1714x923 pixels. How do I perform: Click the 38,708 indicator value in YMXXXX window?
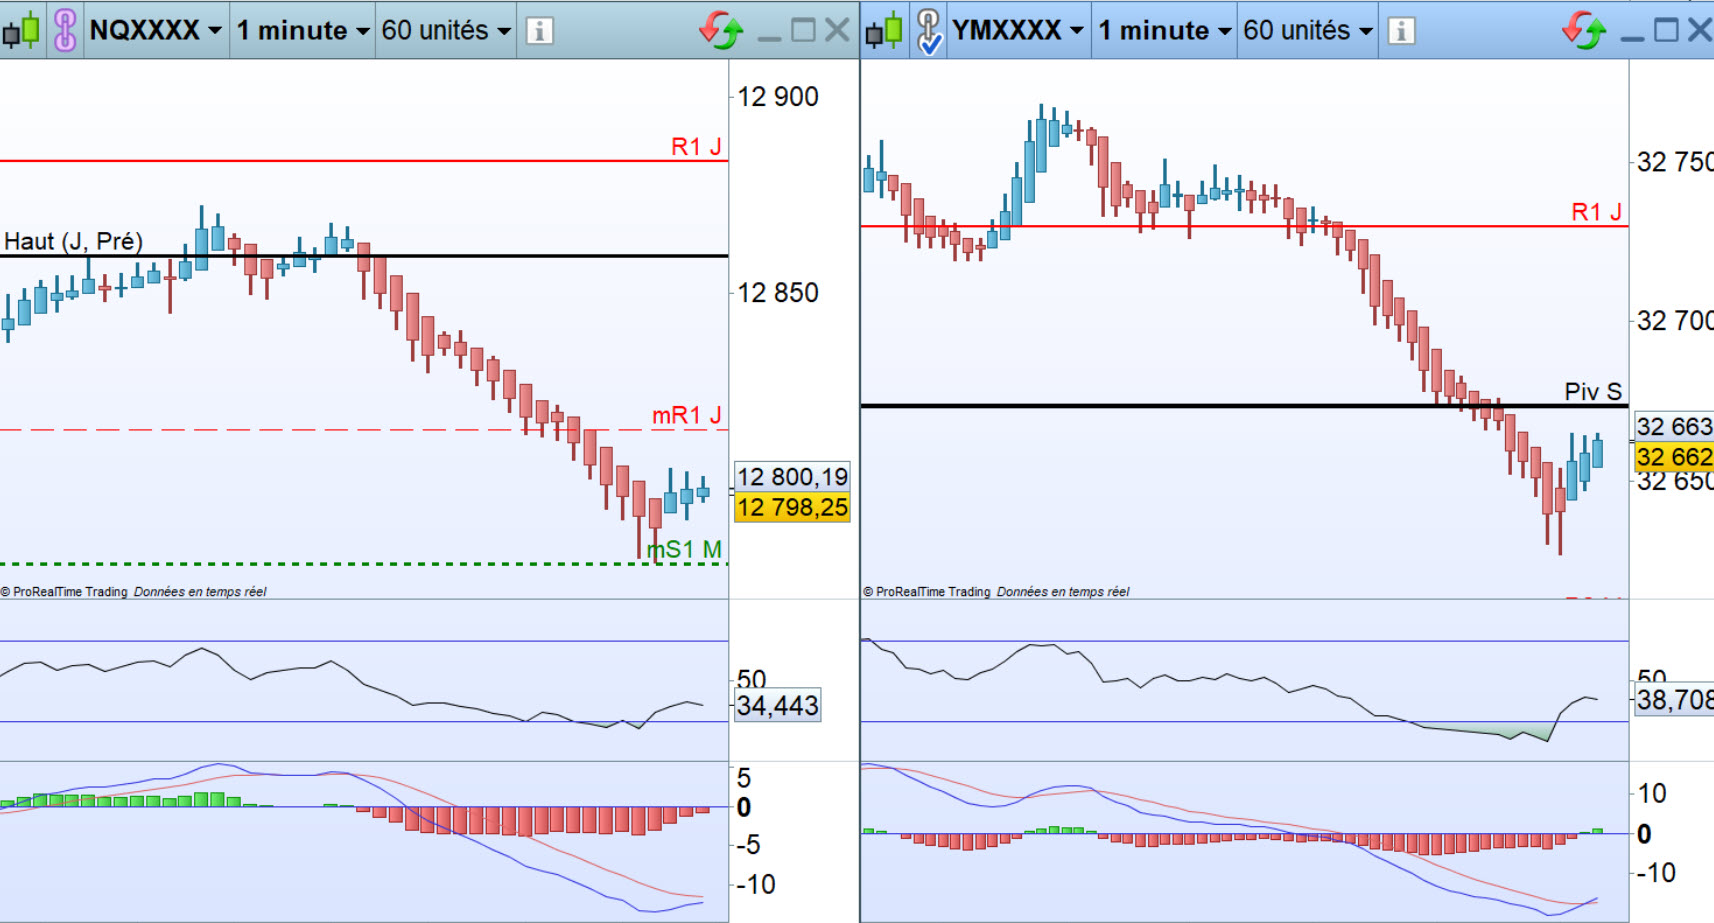point(1675,700)
